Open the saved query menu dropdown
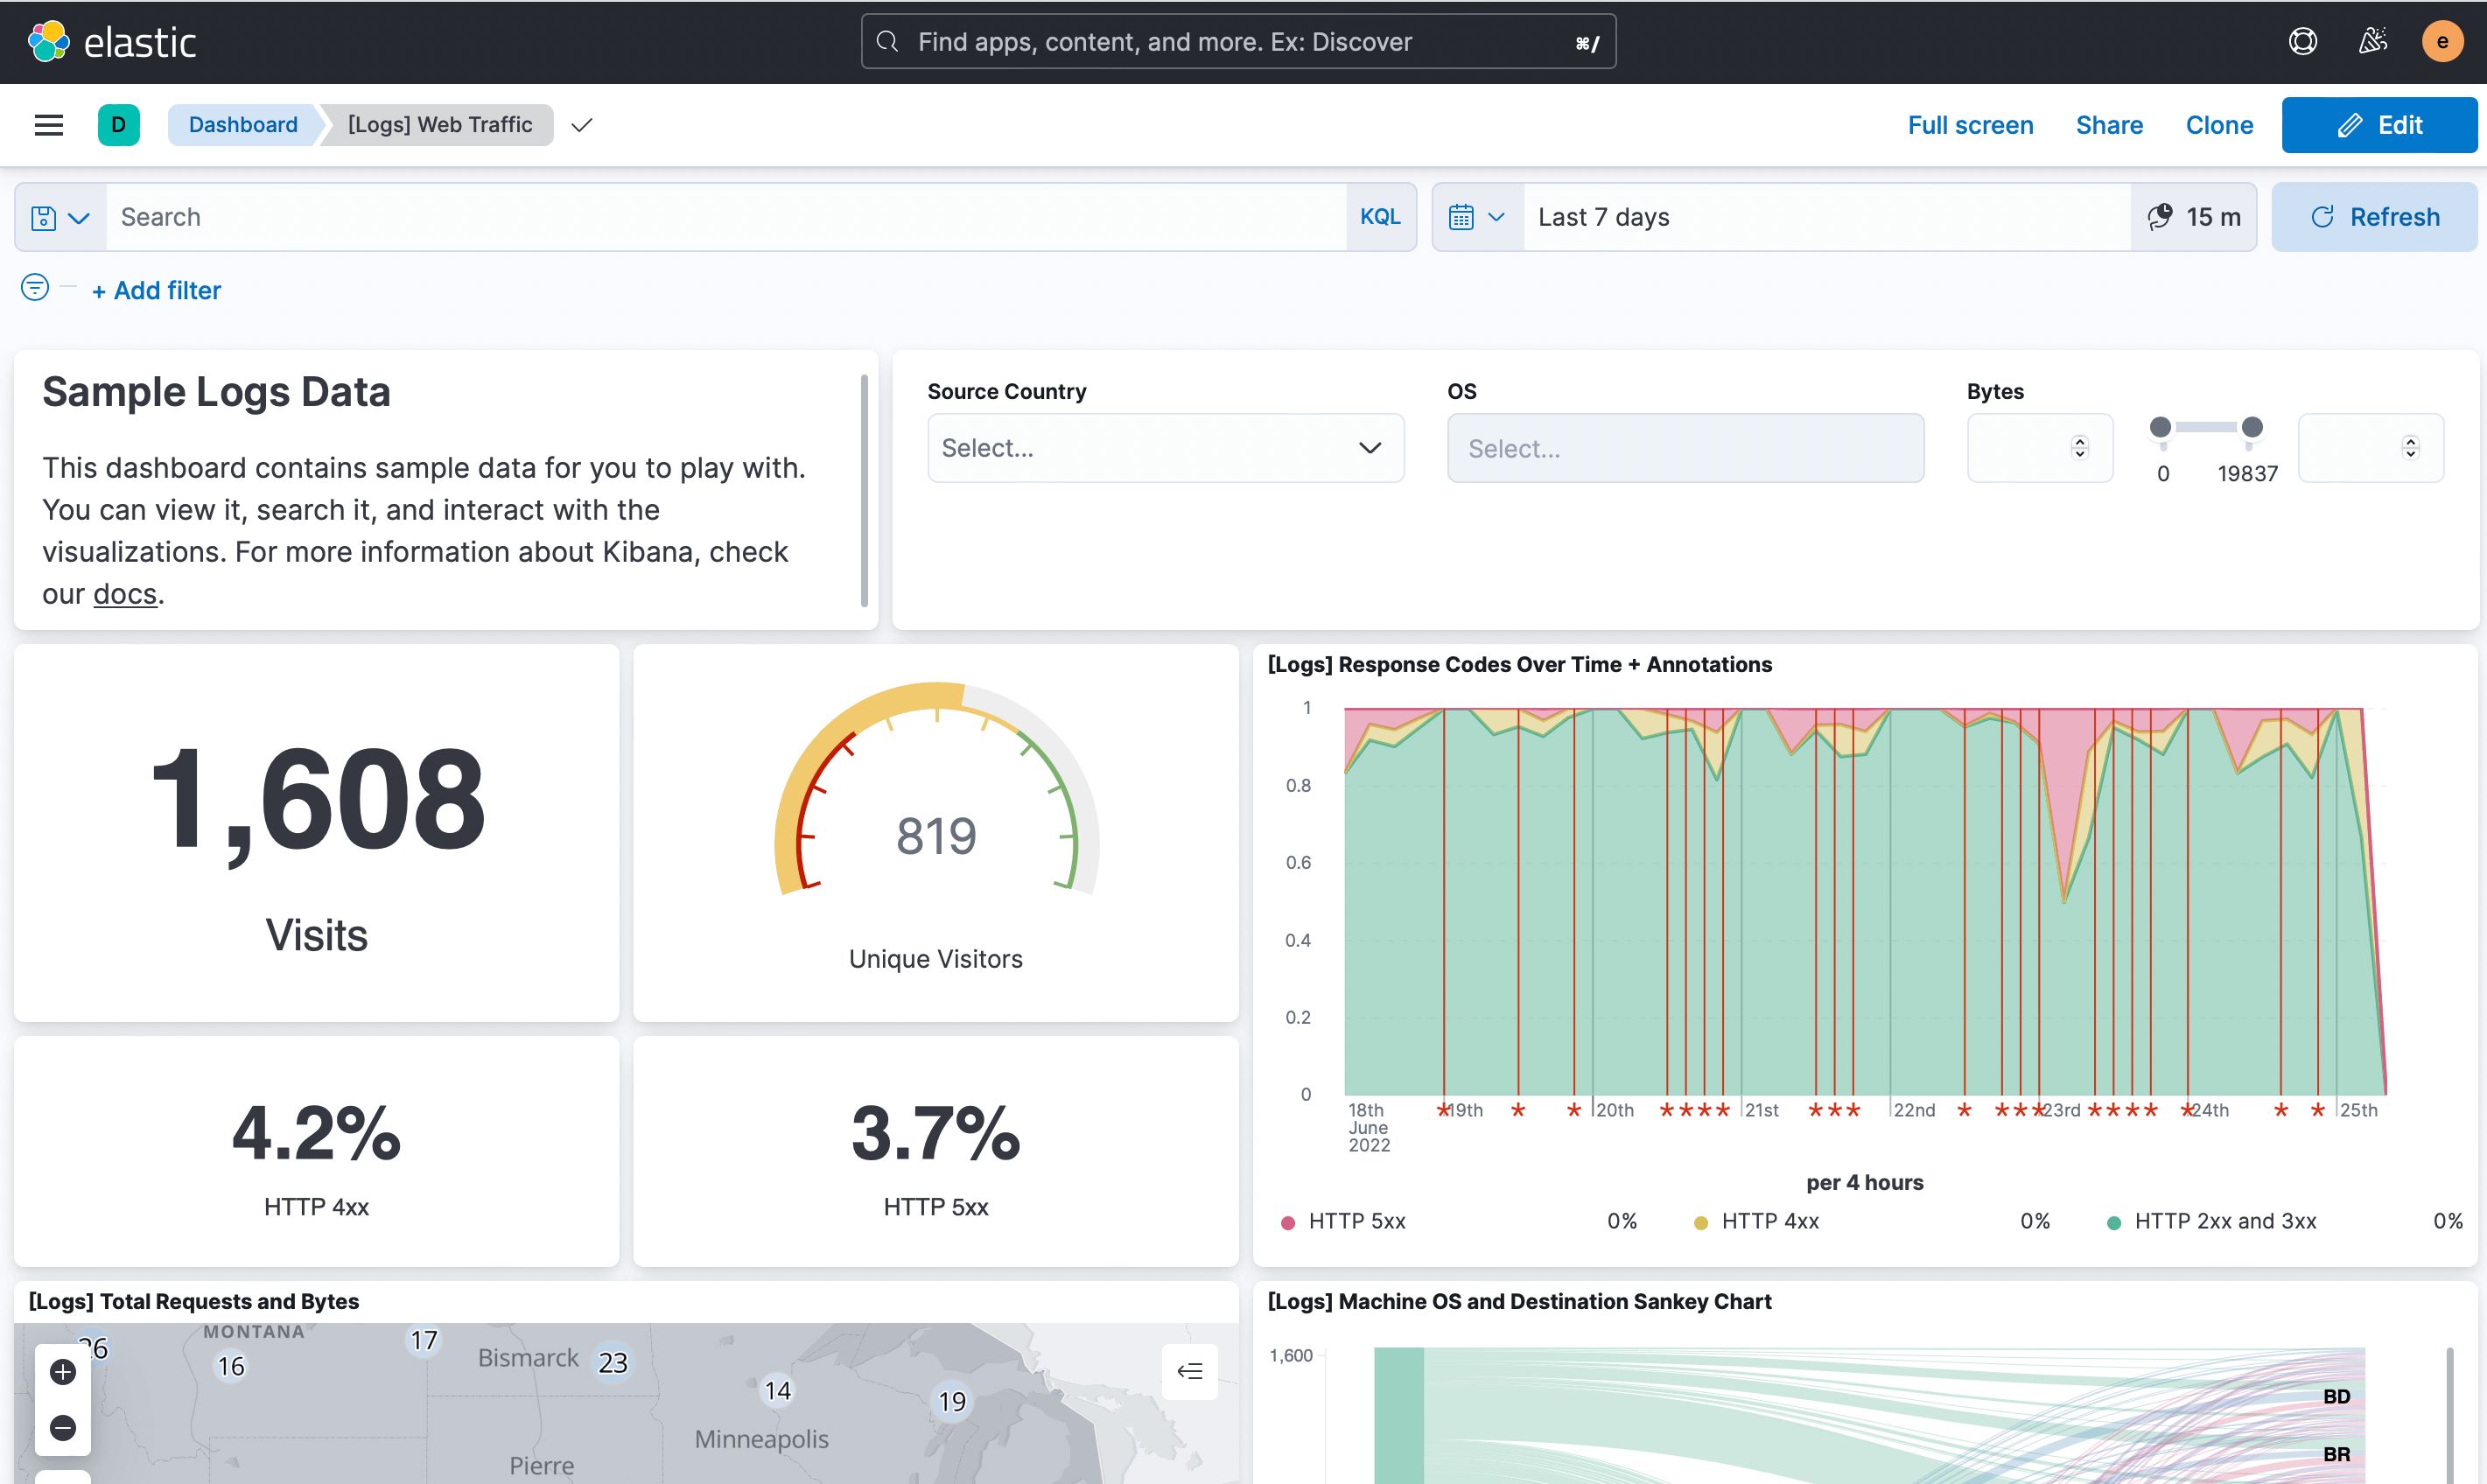The image size is (2487, 1484). tap(60, 217)
